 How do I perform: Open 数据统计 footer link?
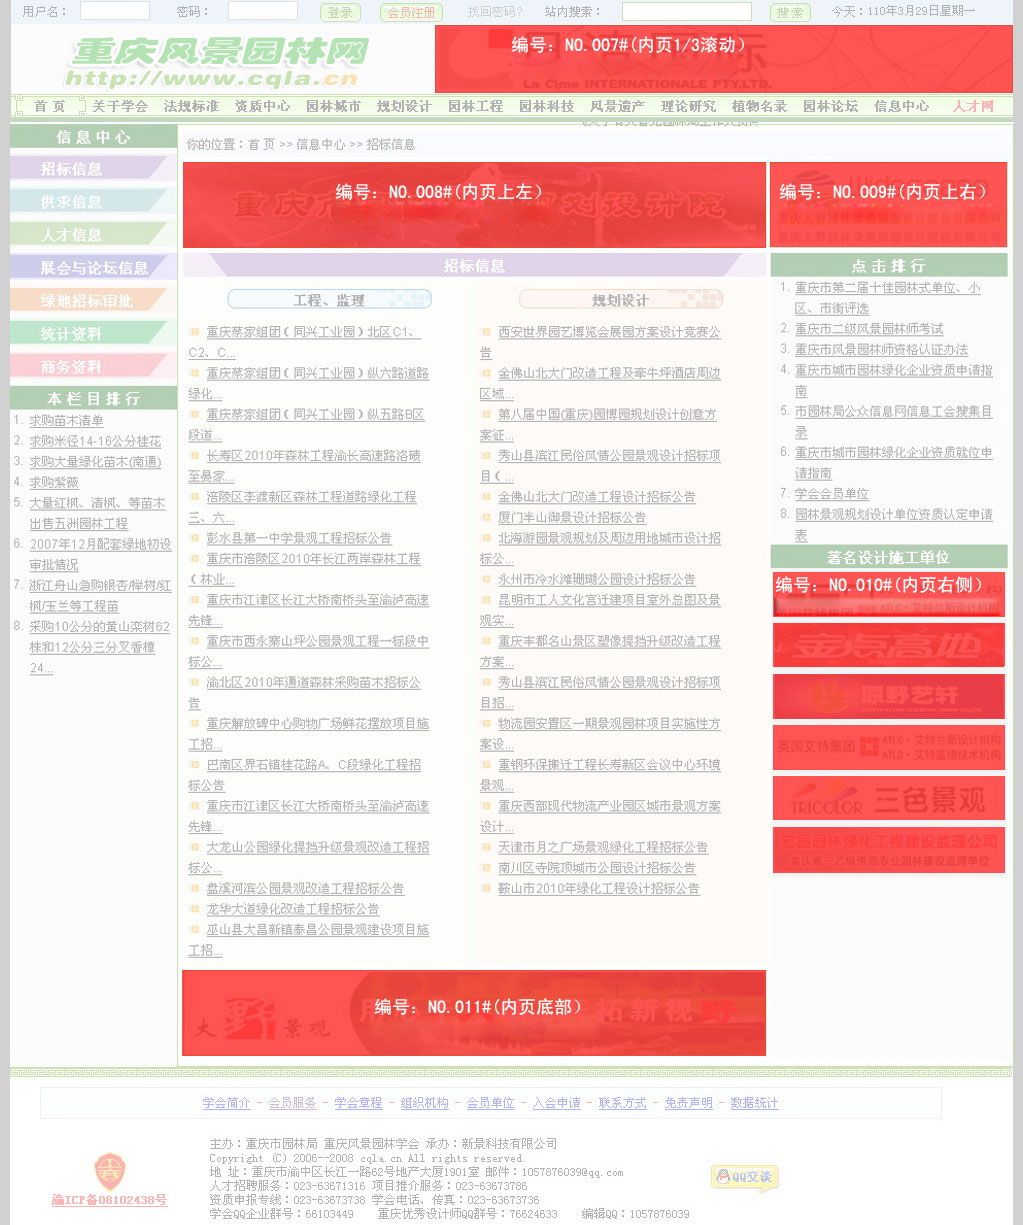(754, 1103)
